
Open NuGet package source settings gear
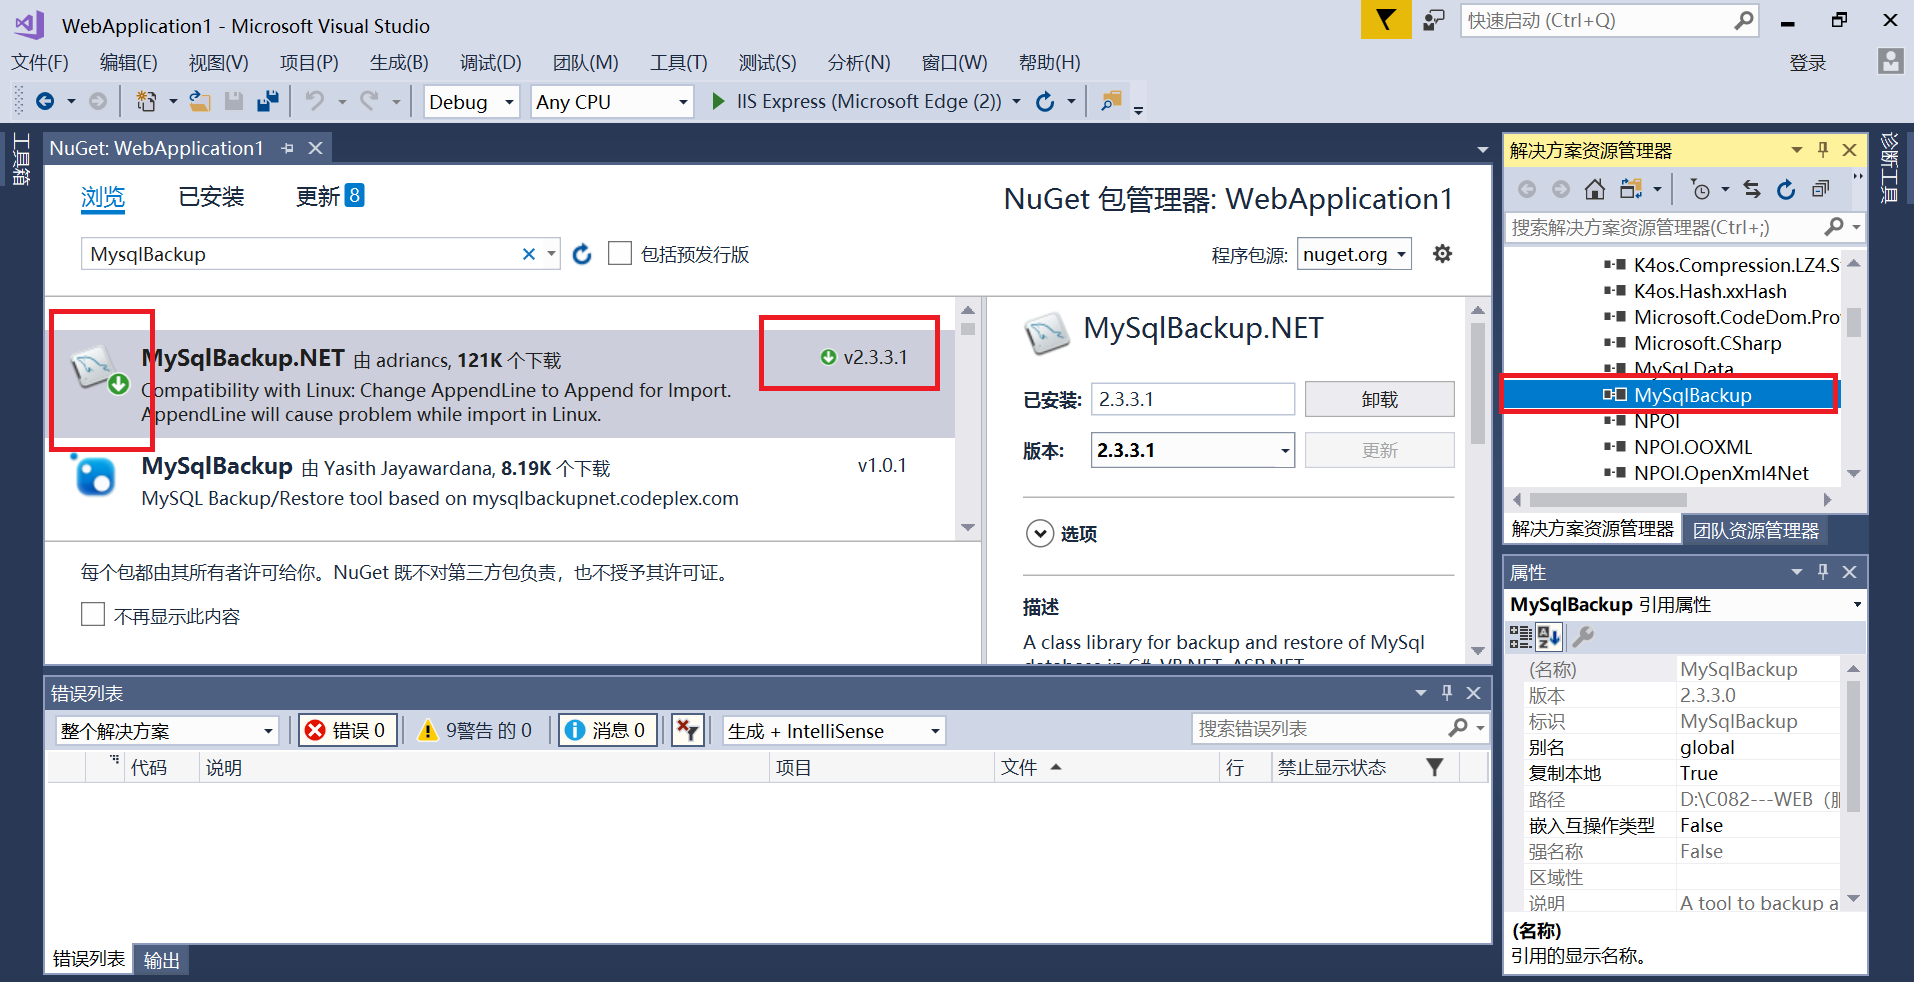coord(1442,254)
